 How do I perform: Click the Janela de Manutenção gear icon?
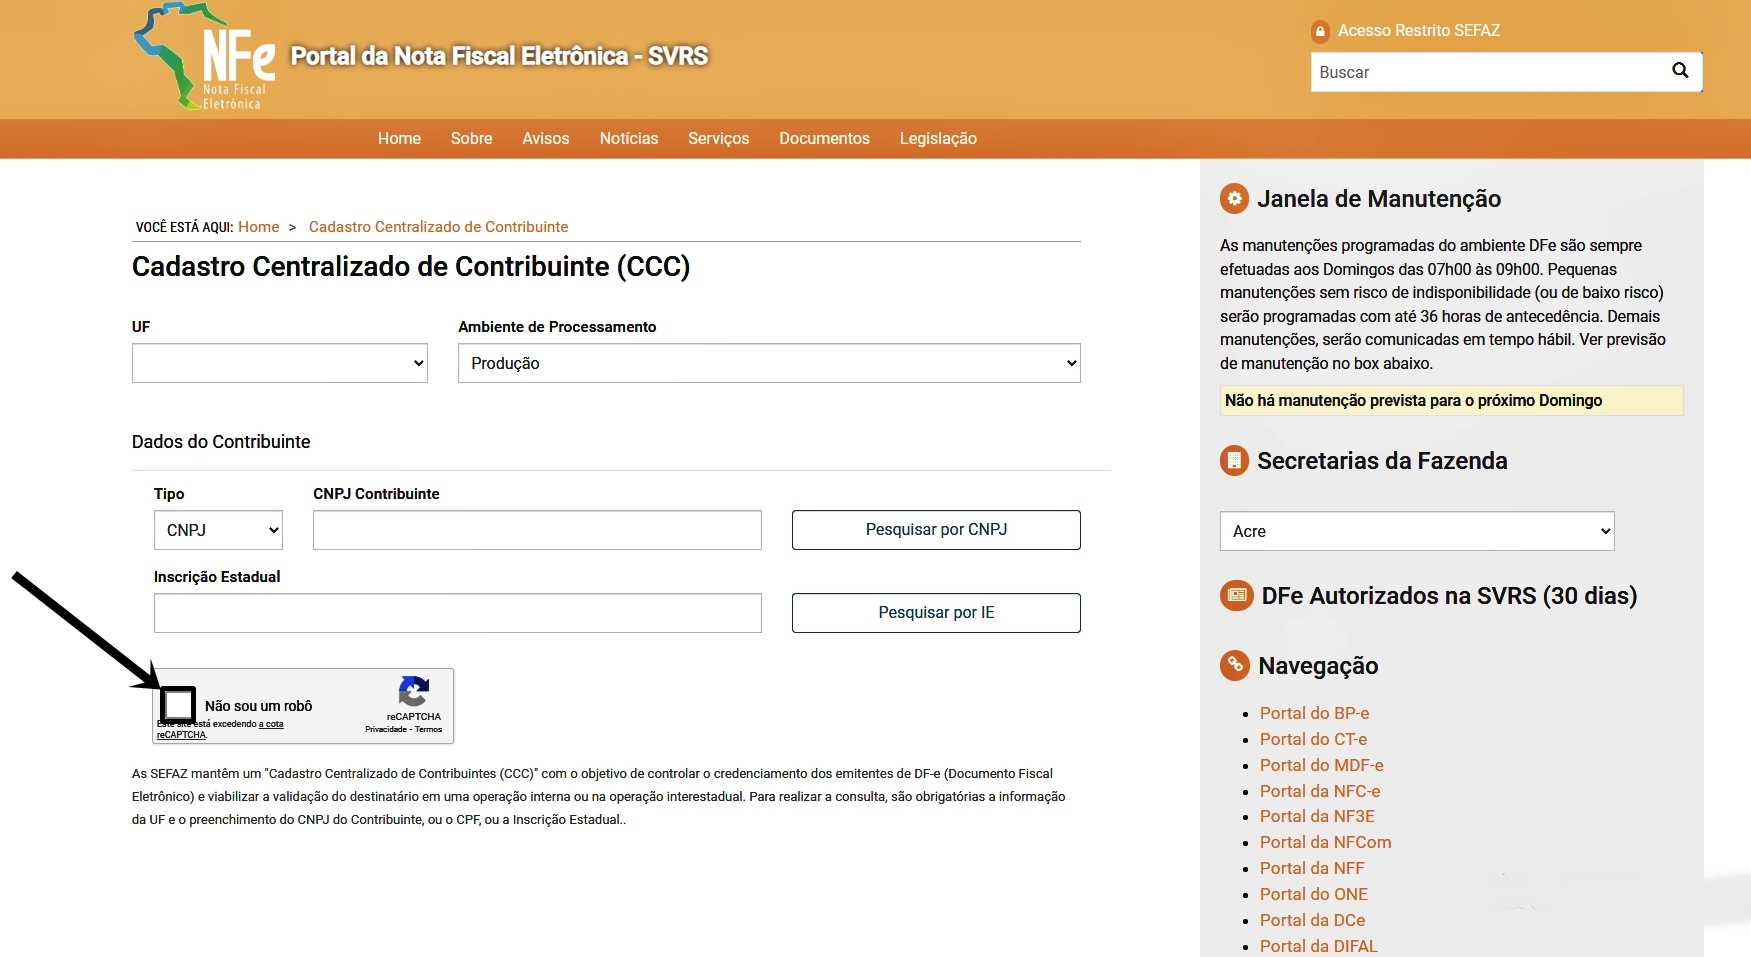point(1234,198)
